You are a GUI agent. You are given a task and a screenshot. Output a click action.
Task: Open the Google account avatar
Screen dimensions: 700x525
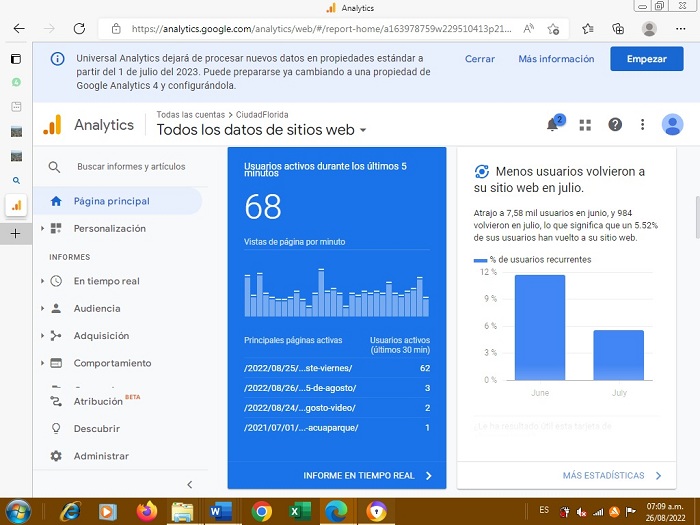coord(672,125)
